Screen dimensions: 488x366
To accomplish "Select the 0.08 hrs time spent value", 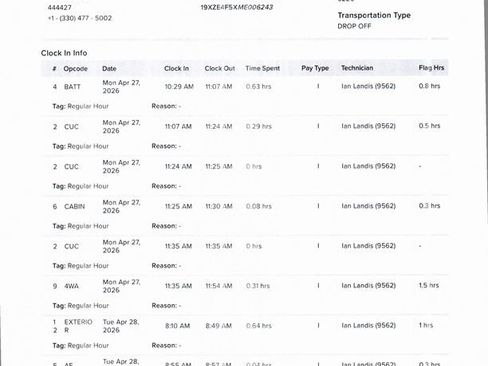I will click(x=259, y=206).
